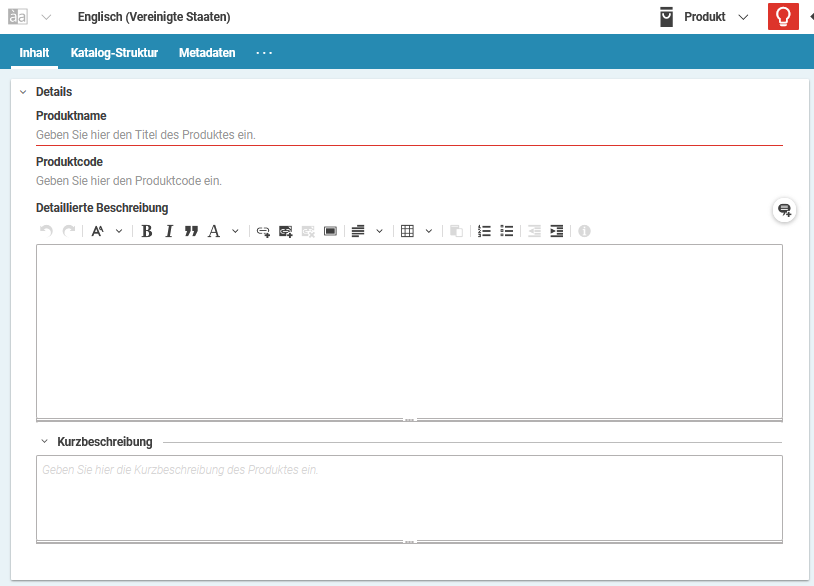Click the Produktcode input field
This screenshot has height=586, width=814.
tap(409, 181)
